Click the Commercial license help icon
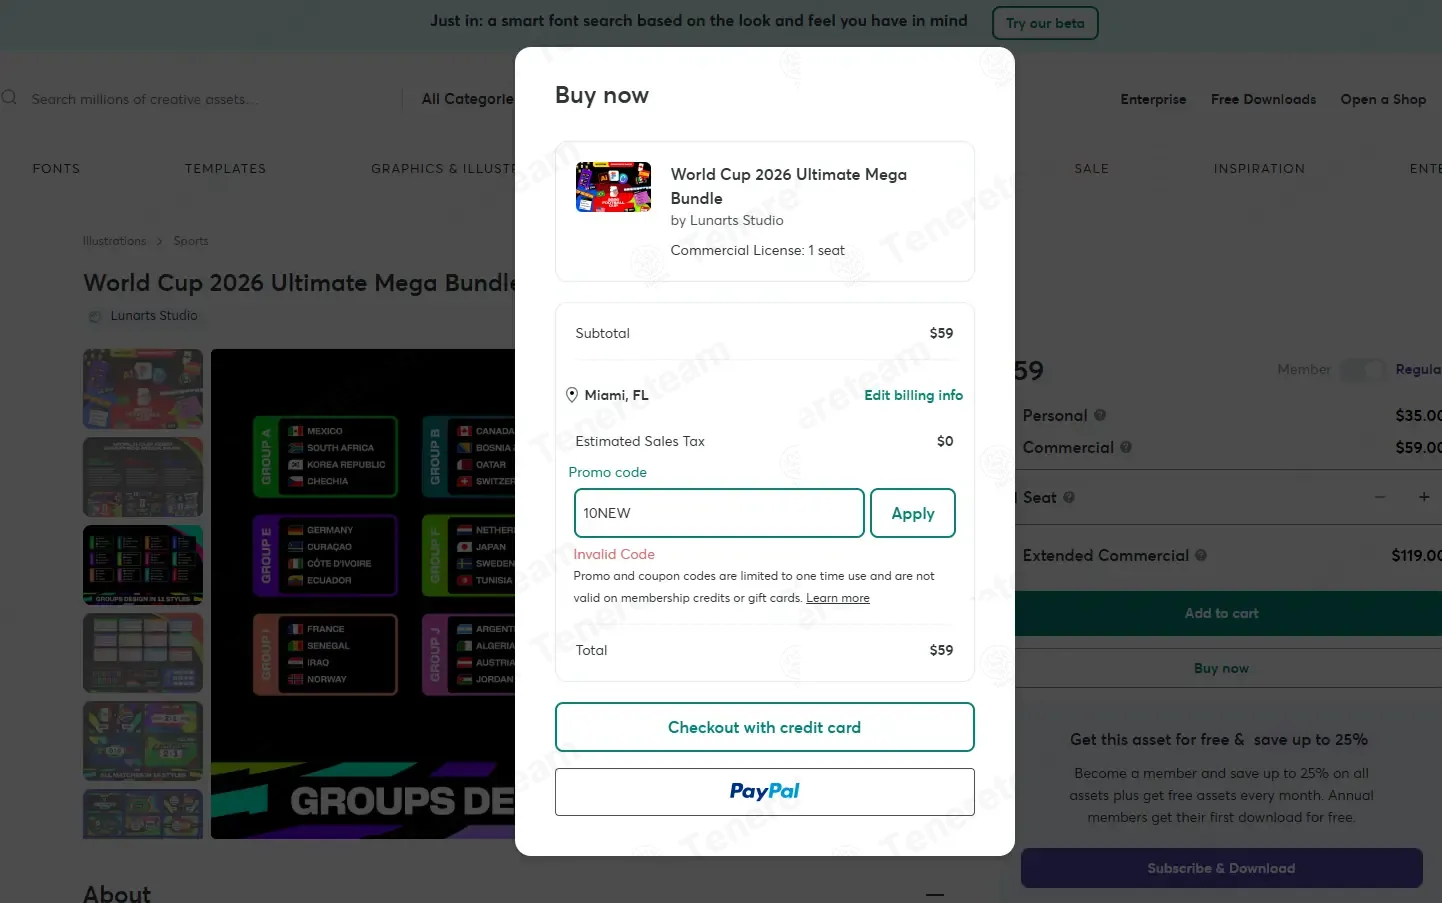 (x=1126, y=448)
